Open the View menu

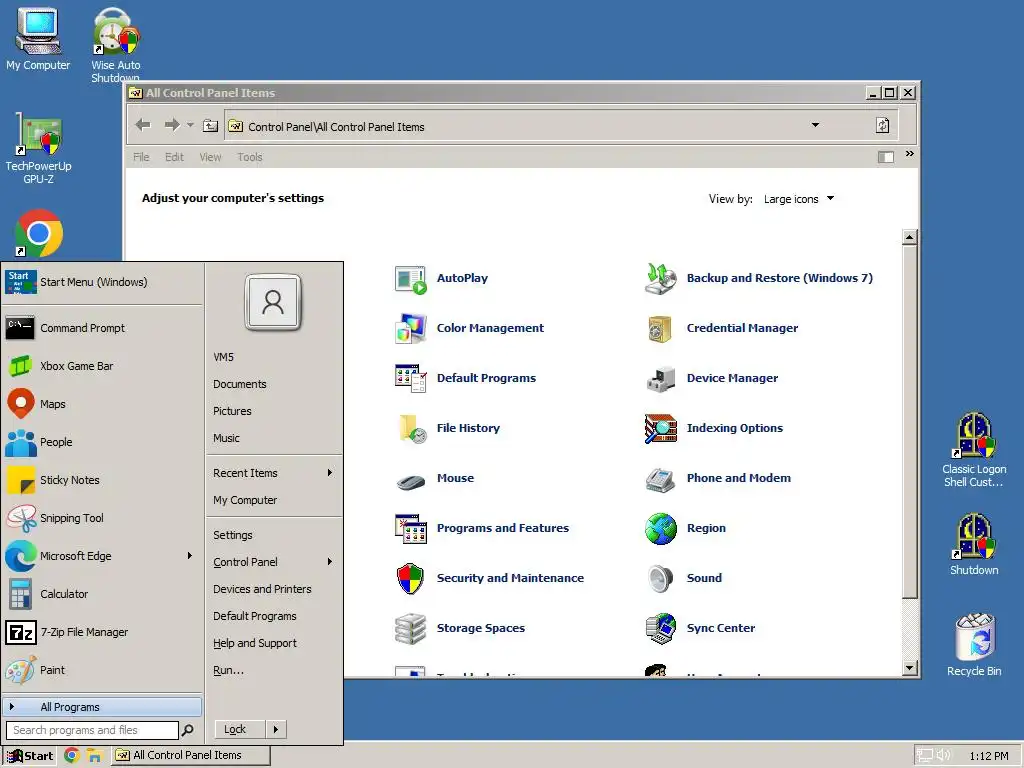click(x=210, y=157)
